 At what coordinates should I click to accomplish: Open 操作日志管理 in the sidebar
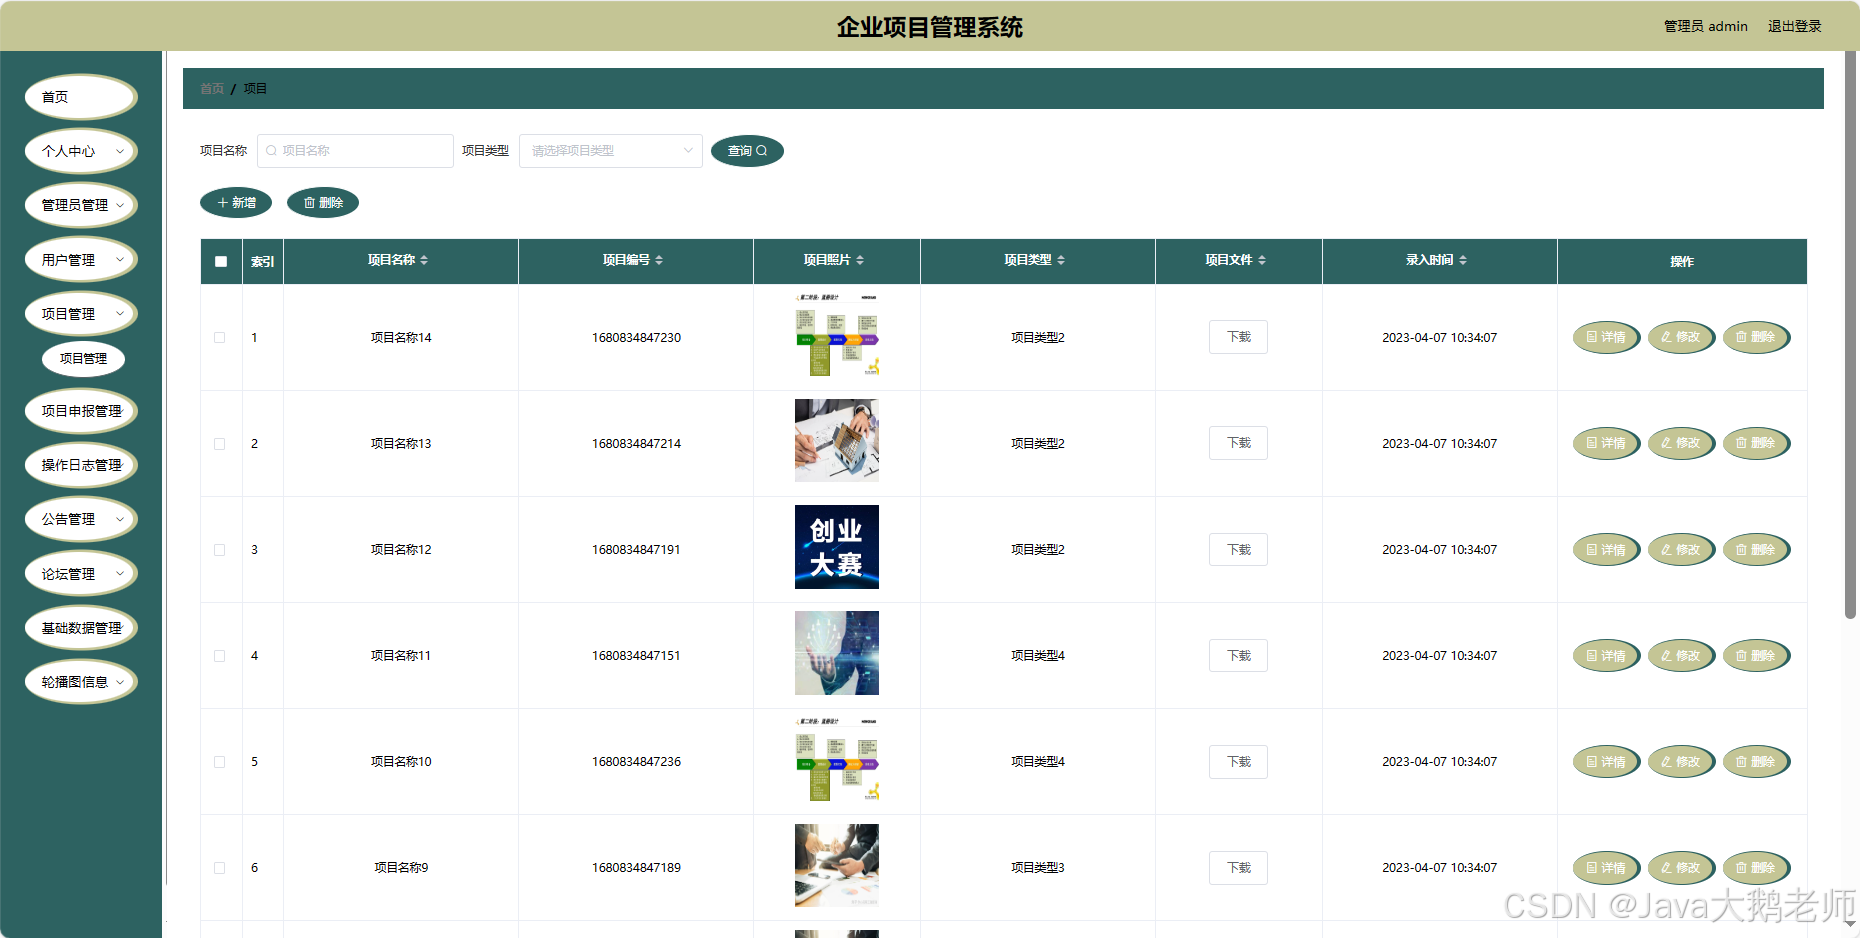81,465
